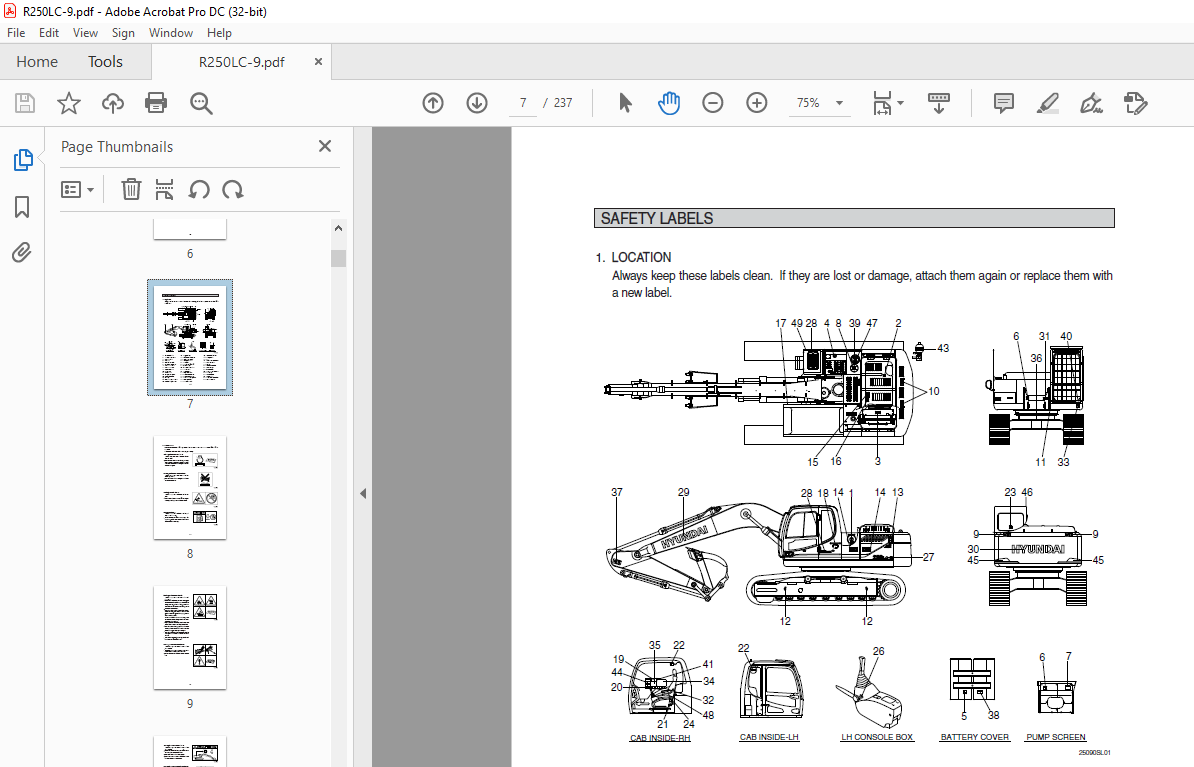Rotate page counterclockwise
This screenshot has width=1194, height=767.
click(200, 189)
